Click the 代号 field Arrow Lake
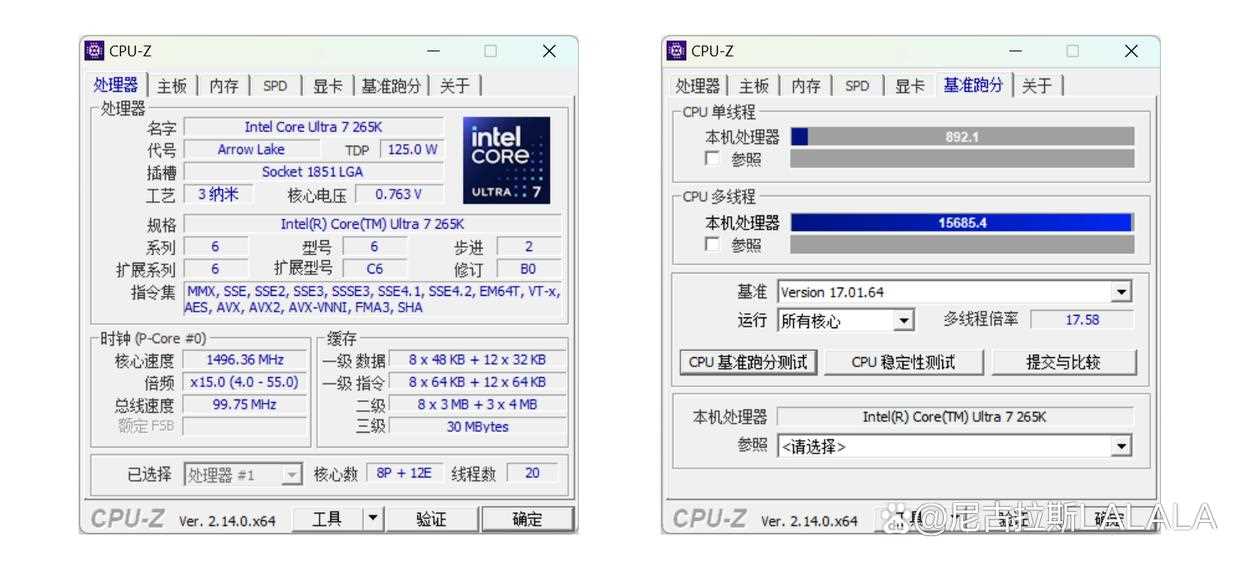The width and height of the screenshot is (1242, 561). point(251,149)
